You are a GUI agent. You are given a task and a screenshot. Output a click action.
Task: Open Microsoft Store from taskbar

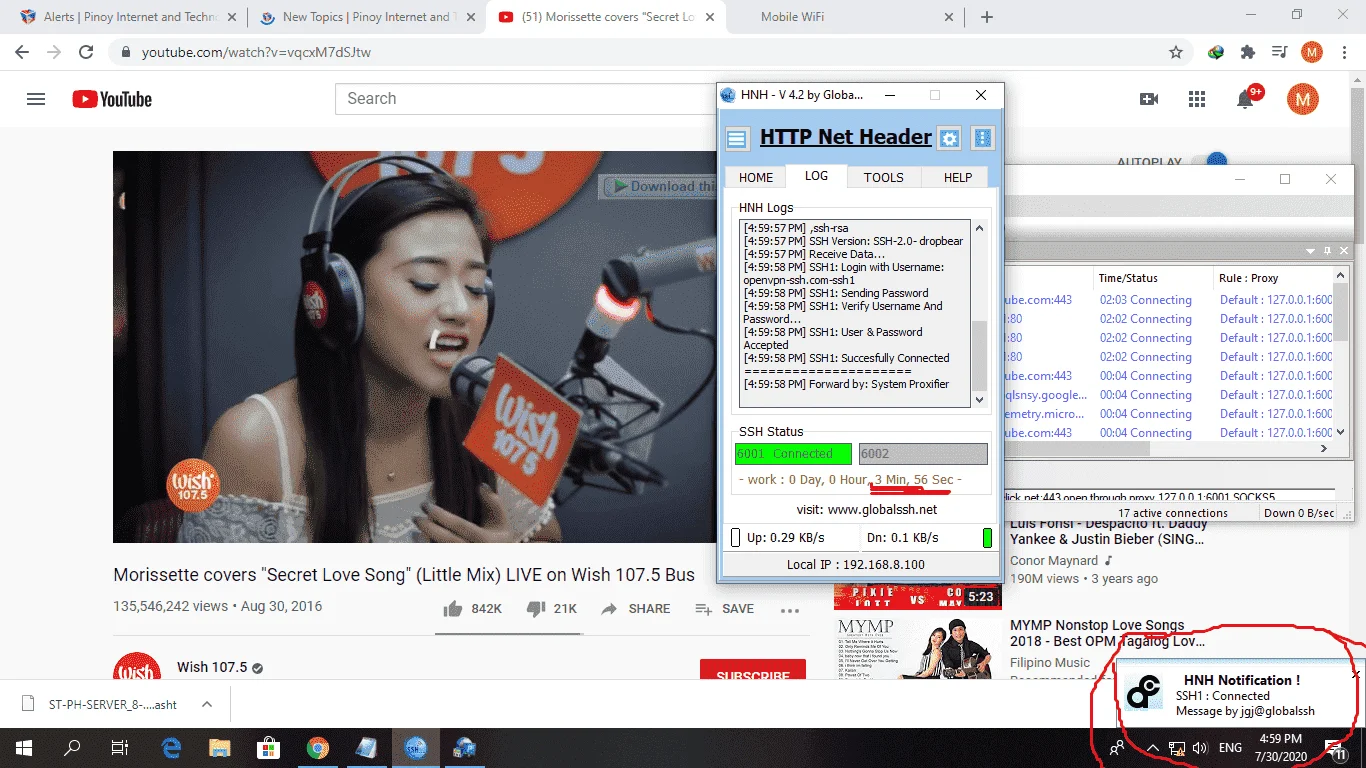point(268,748)
